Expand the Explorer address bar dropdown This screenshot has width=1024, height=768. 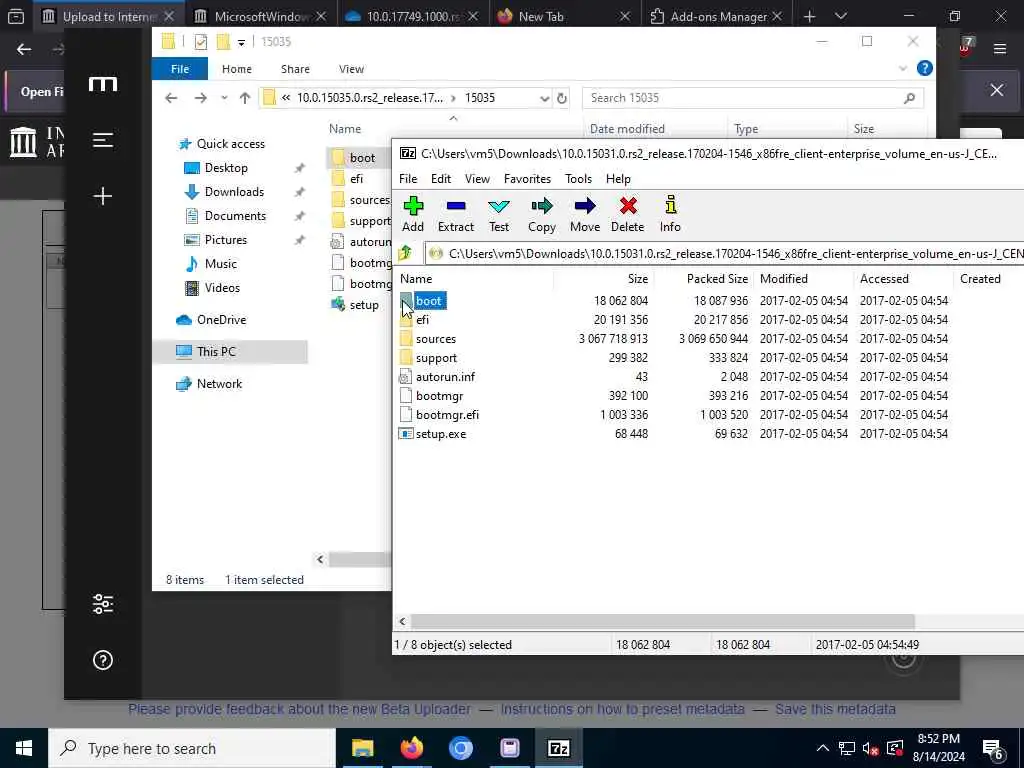[544, 98]
